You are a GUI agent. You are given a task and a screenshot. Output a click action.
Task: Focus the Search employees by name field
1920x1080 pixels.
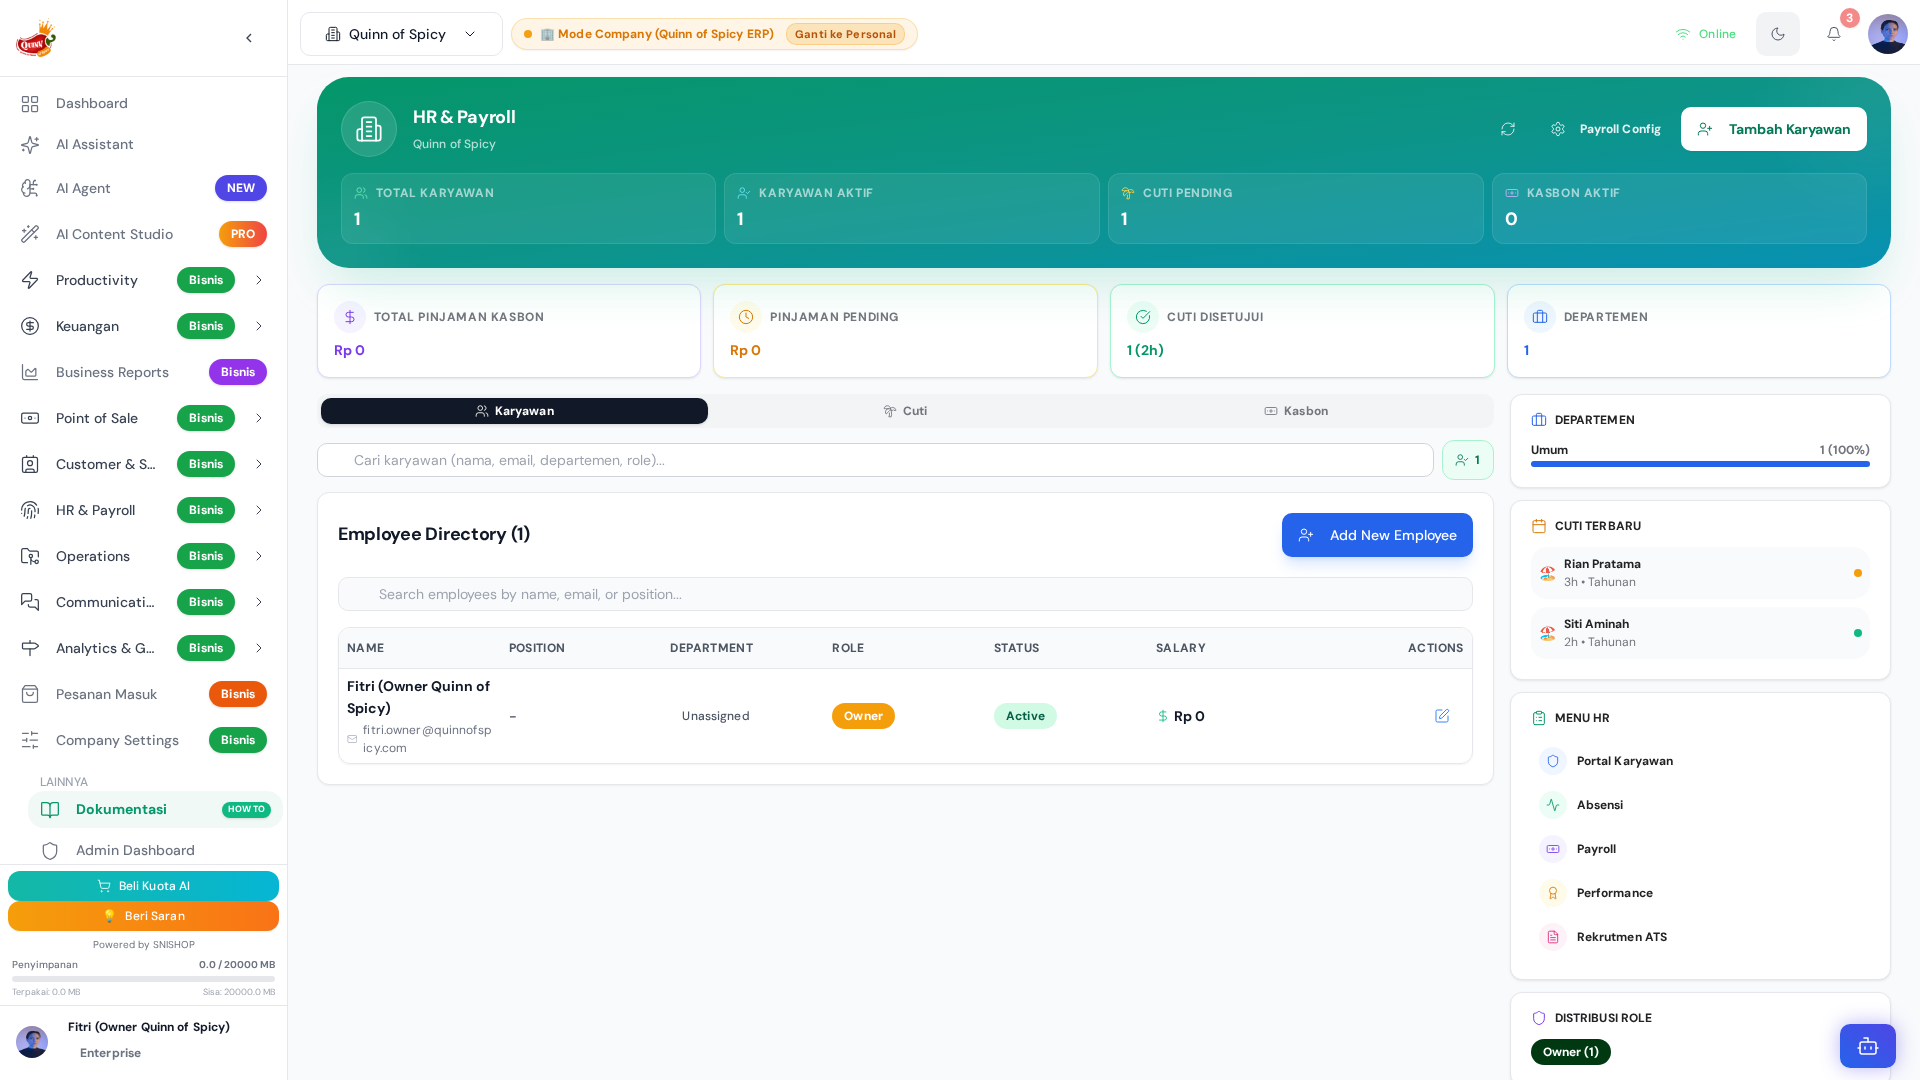tap(905, 594)
